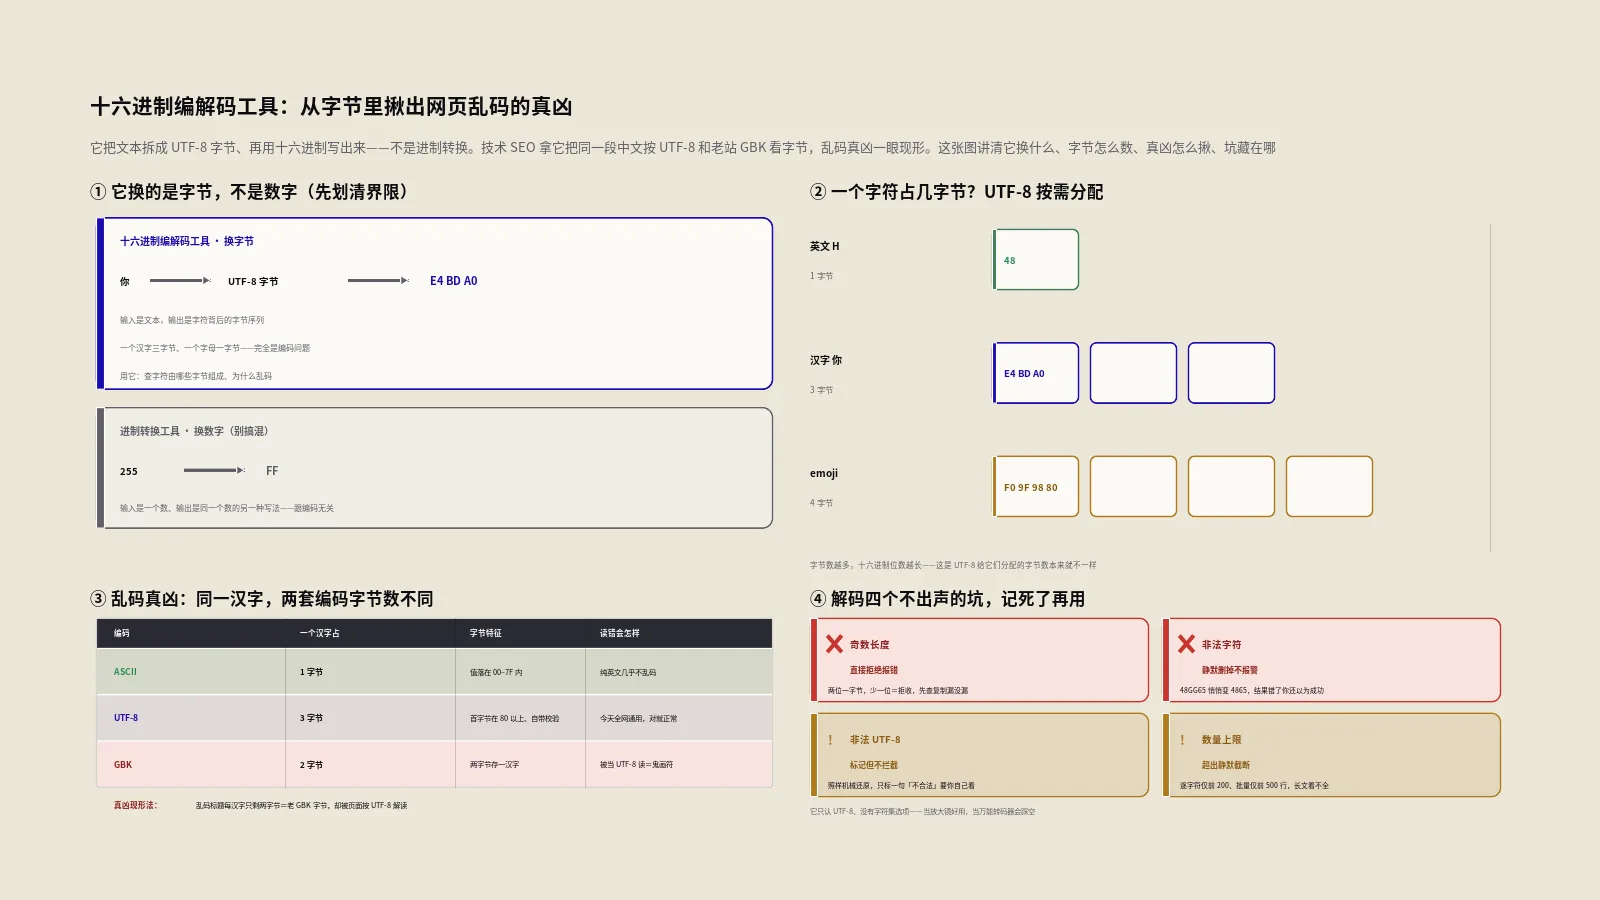The width and height of the screenshot is (1600, 900).
Task: Select the green byte box labeled 48
Action: point(1036,260)
